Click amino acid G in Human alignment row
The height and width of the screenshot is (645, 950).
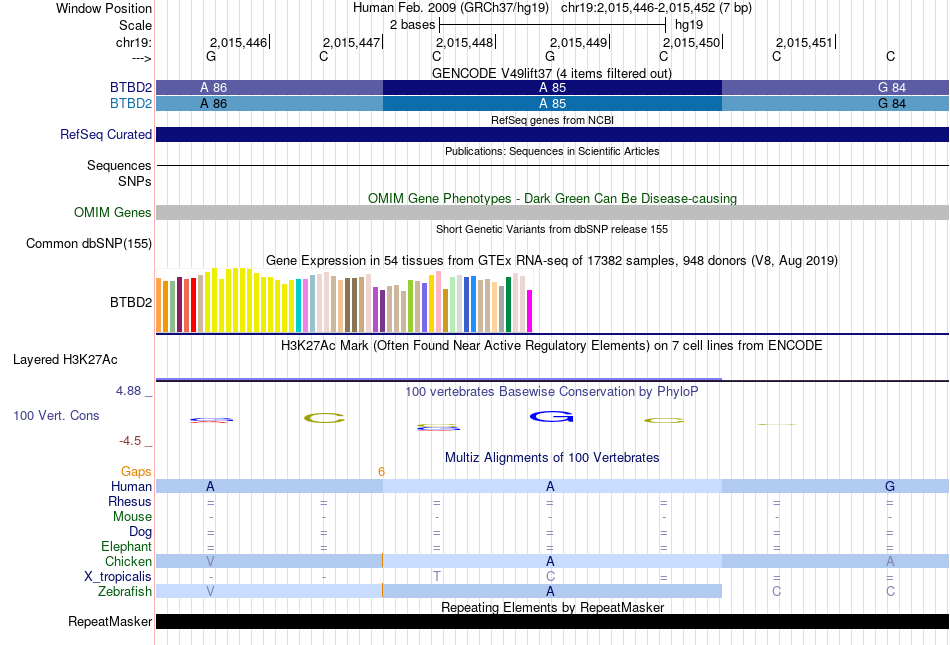tap(890, 486)
